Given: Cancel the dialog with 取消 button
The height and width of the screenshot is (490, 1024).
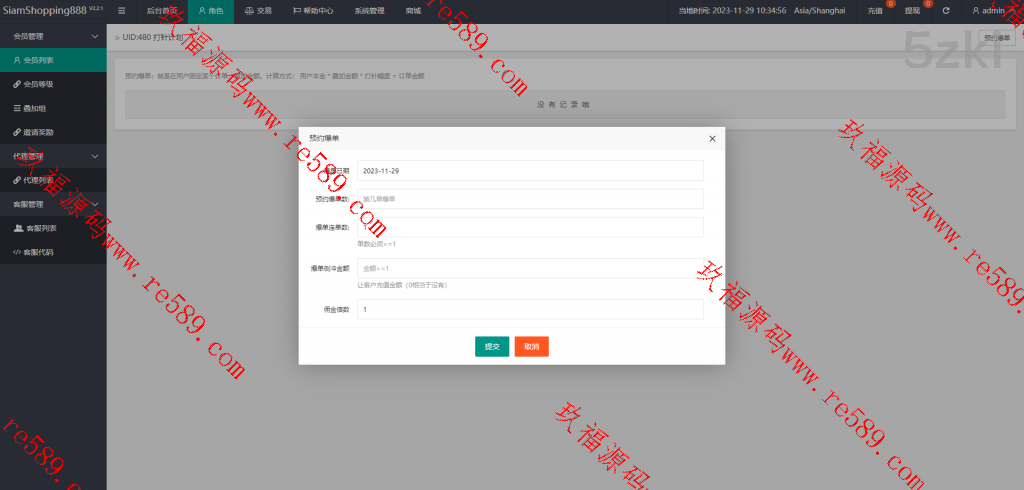Looking at the screenshot, I should click(x=532, y=347).
